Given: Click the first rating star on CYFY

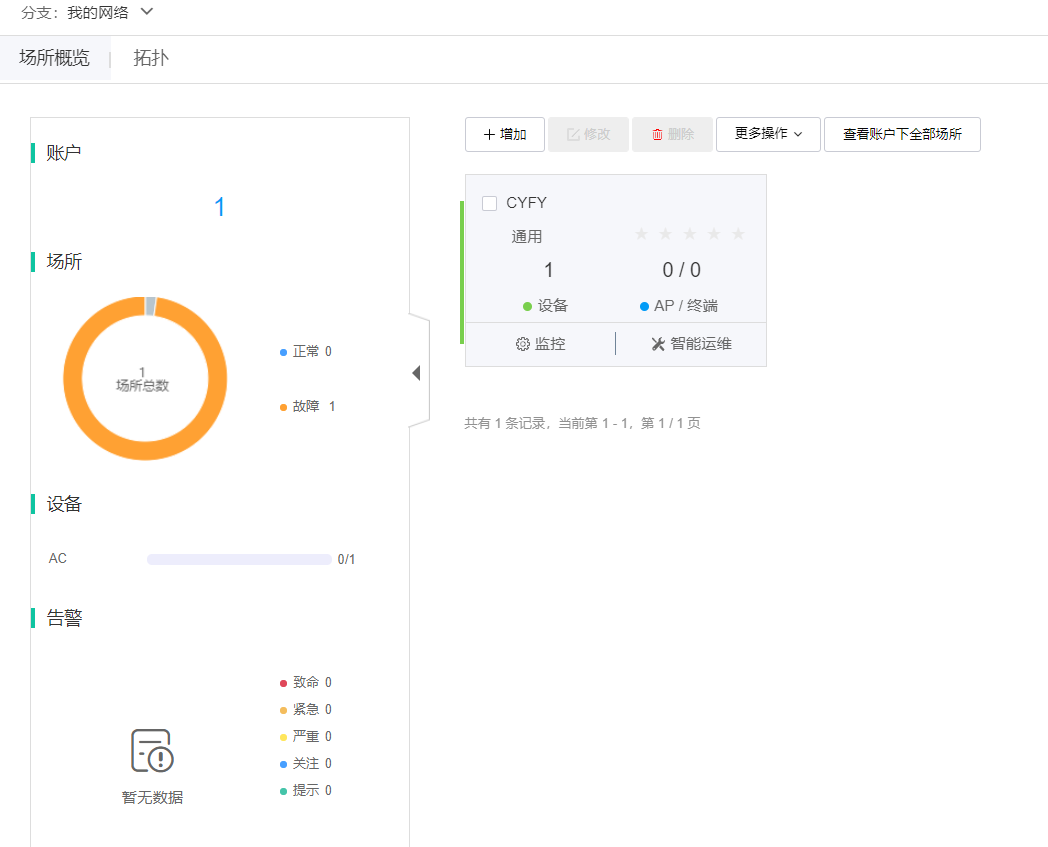Looking at the screenshot, I should 642,233.
